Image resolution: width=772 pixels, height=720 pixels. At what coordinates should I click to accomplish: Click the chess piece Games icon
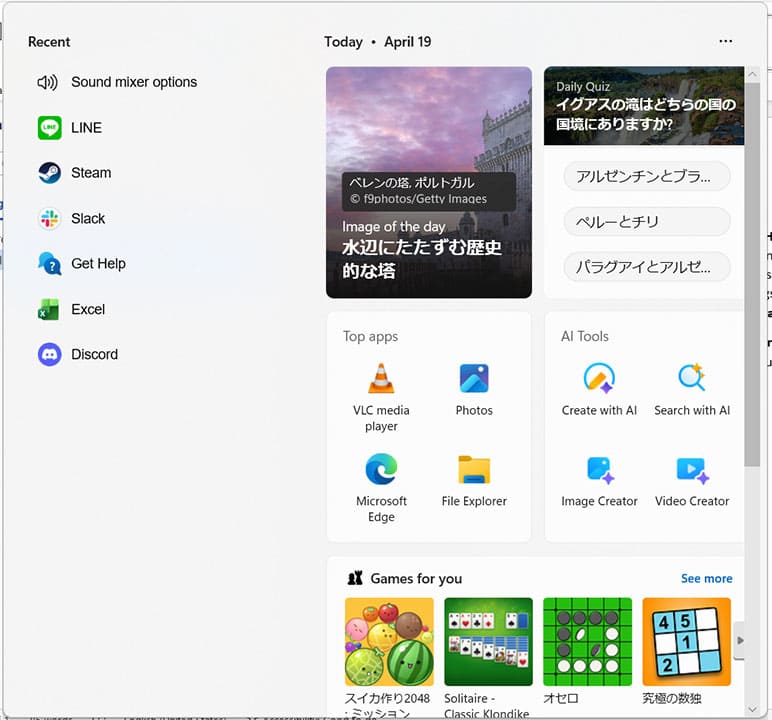click(355, 578)
